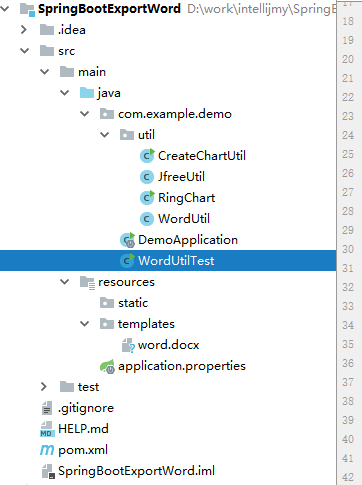Click the main folder icon
Image resolution: width=362 pixels, height=485 pixels.
(67, 72)
